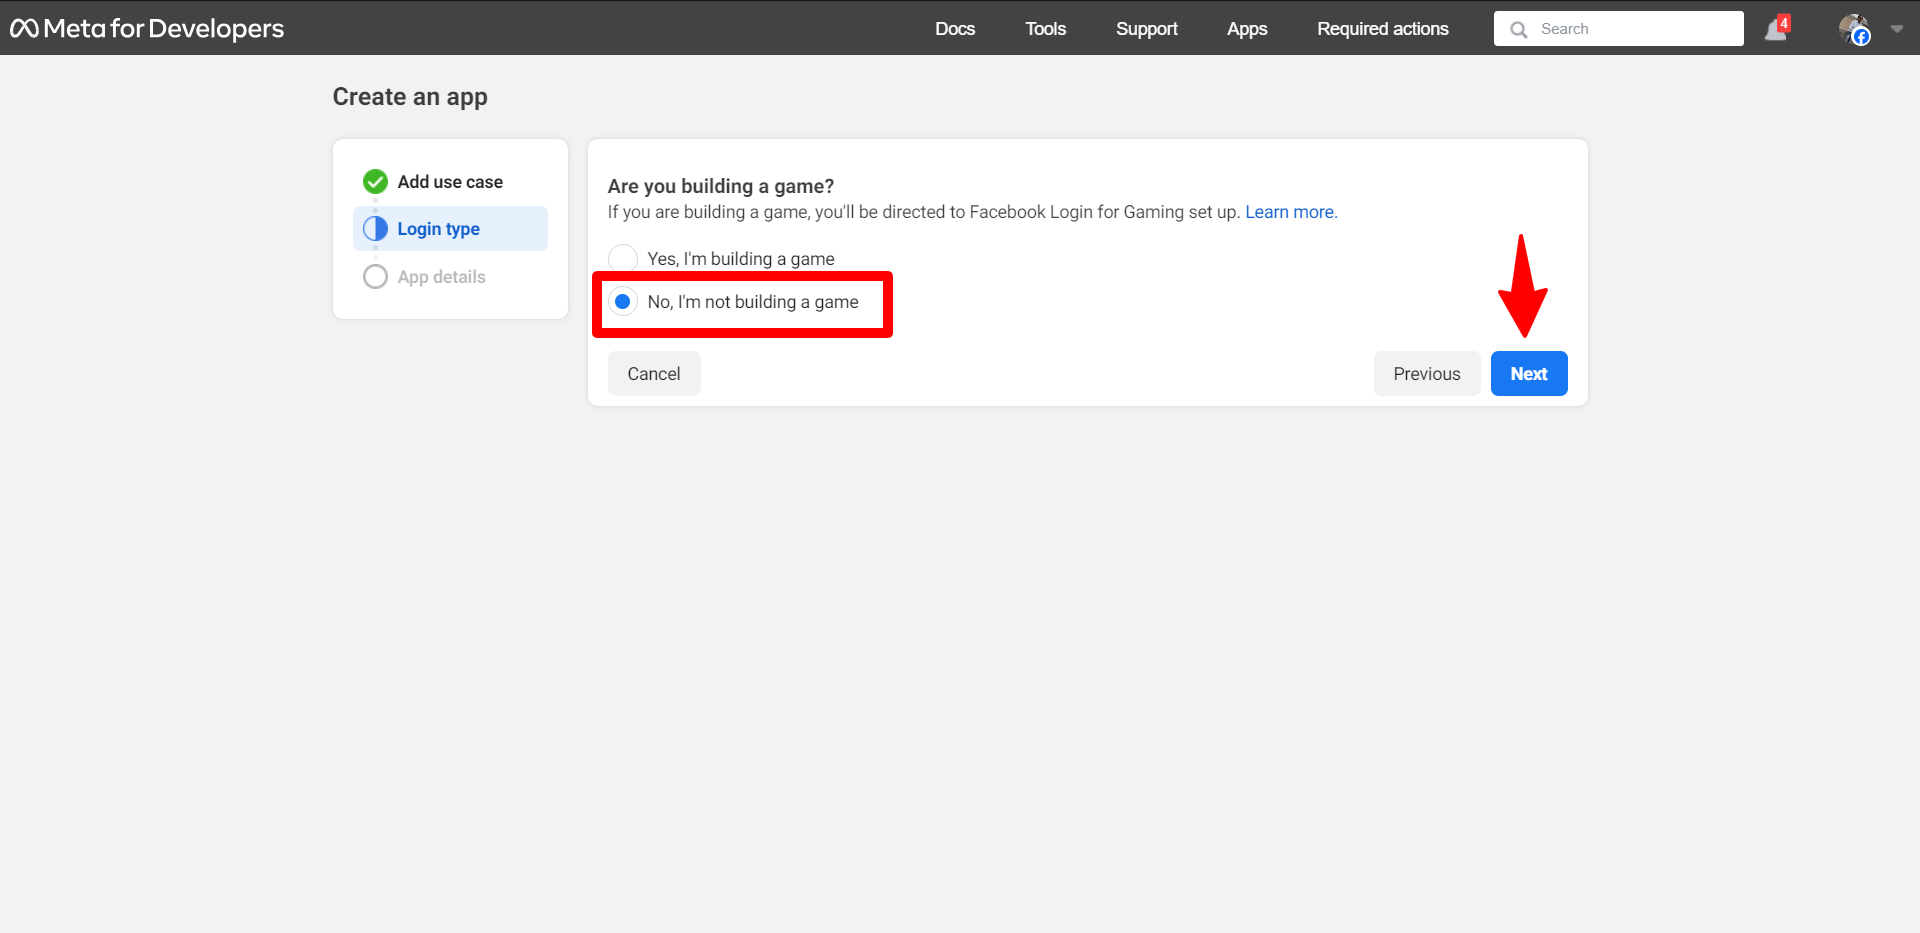This screenshot has height=933, width=1920.
Task: Go to Required actions
Action: (x=1382, y=28)
